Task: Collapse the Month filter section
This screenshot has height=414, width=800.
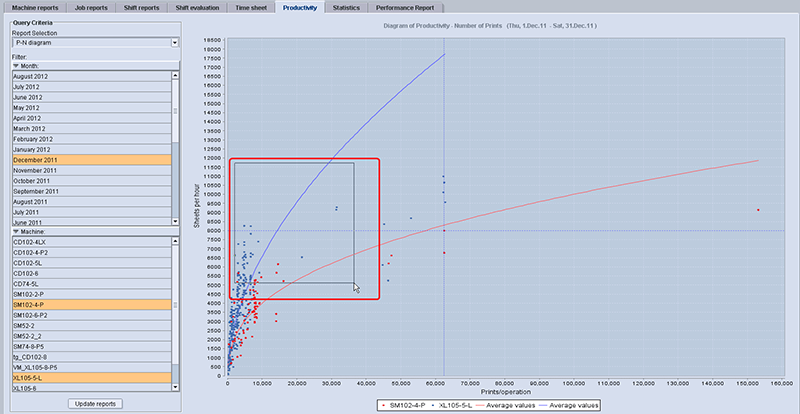Action: pyautogui.click(x=16, y=66)
